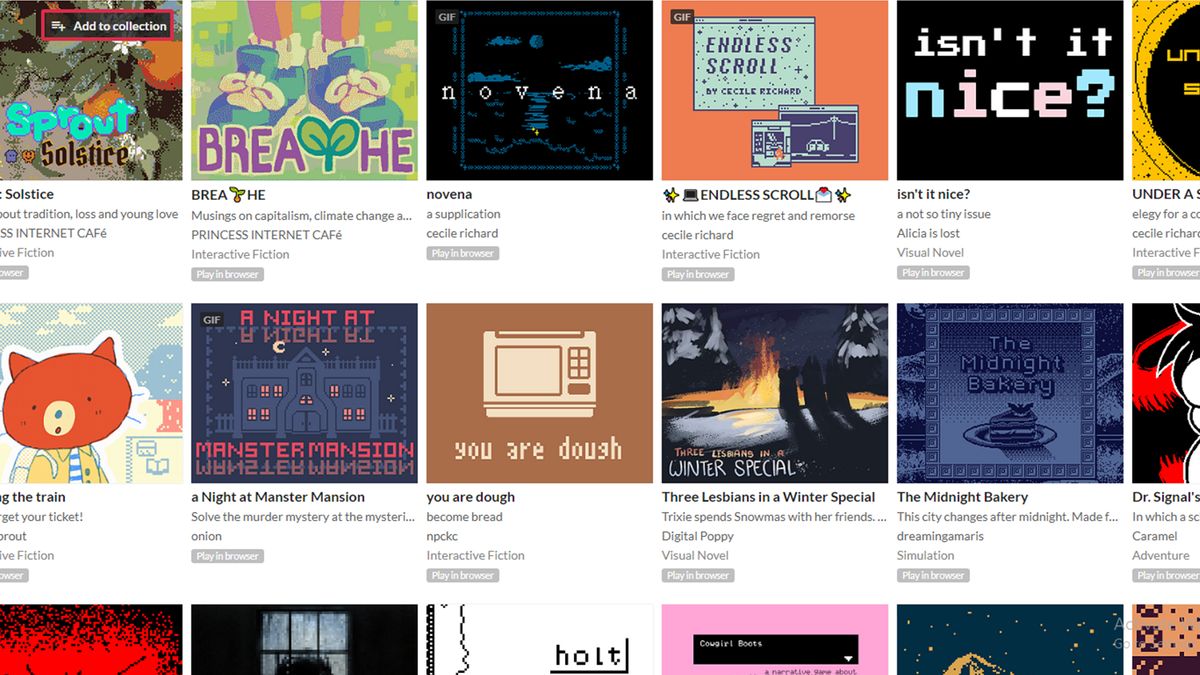Play The Midnight Bakery in browser

coord(932,575)
